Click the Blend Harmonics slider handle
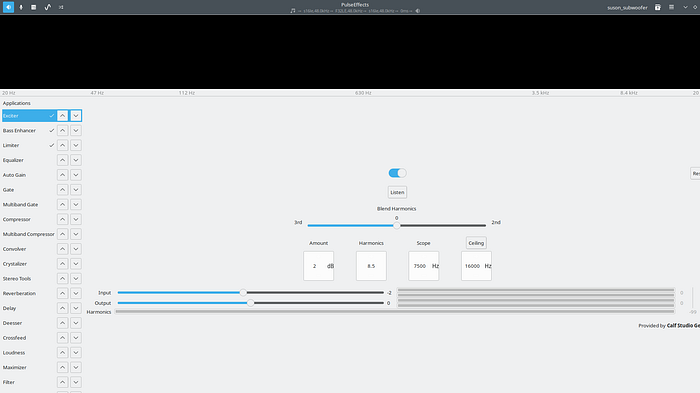 [x=396, y=226]
